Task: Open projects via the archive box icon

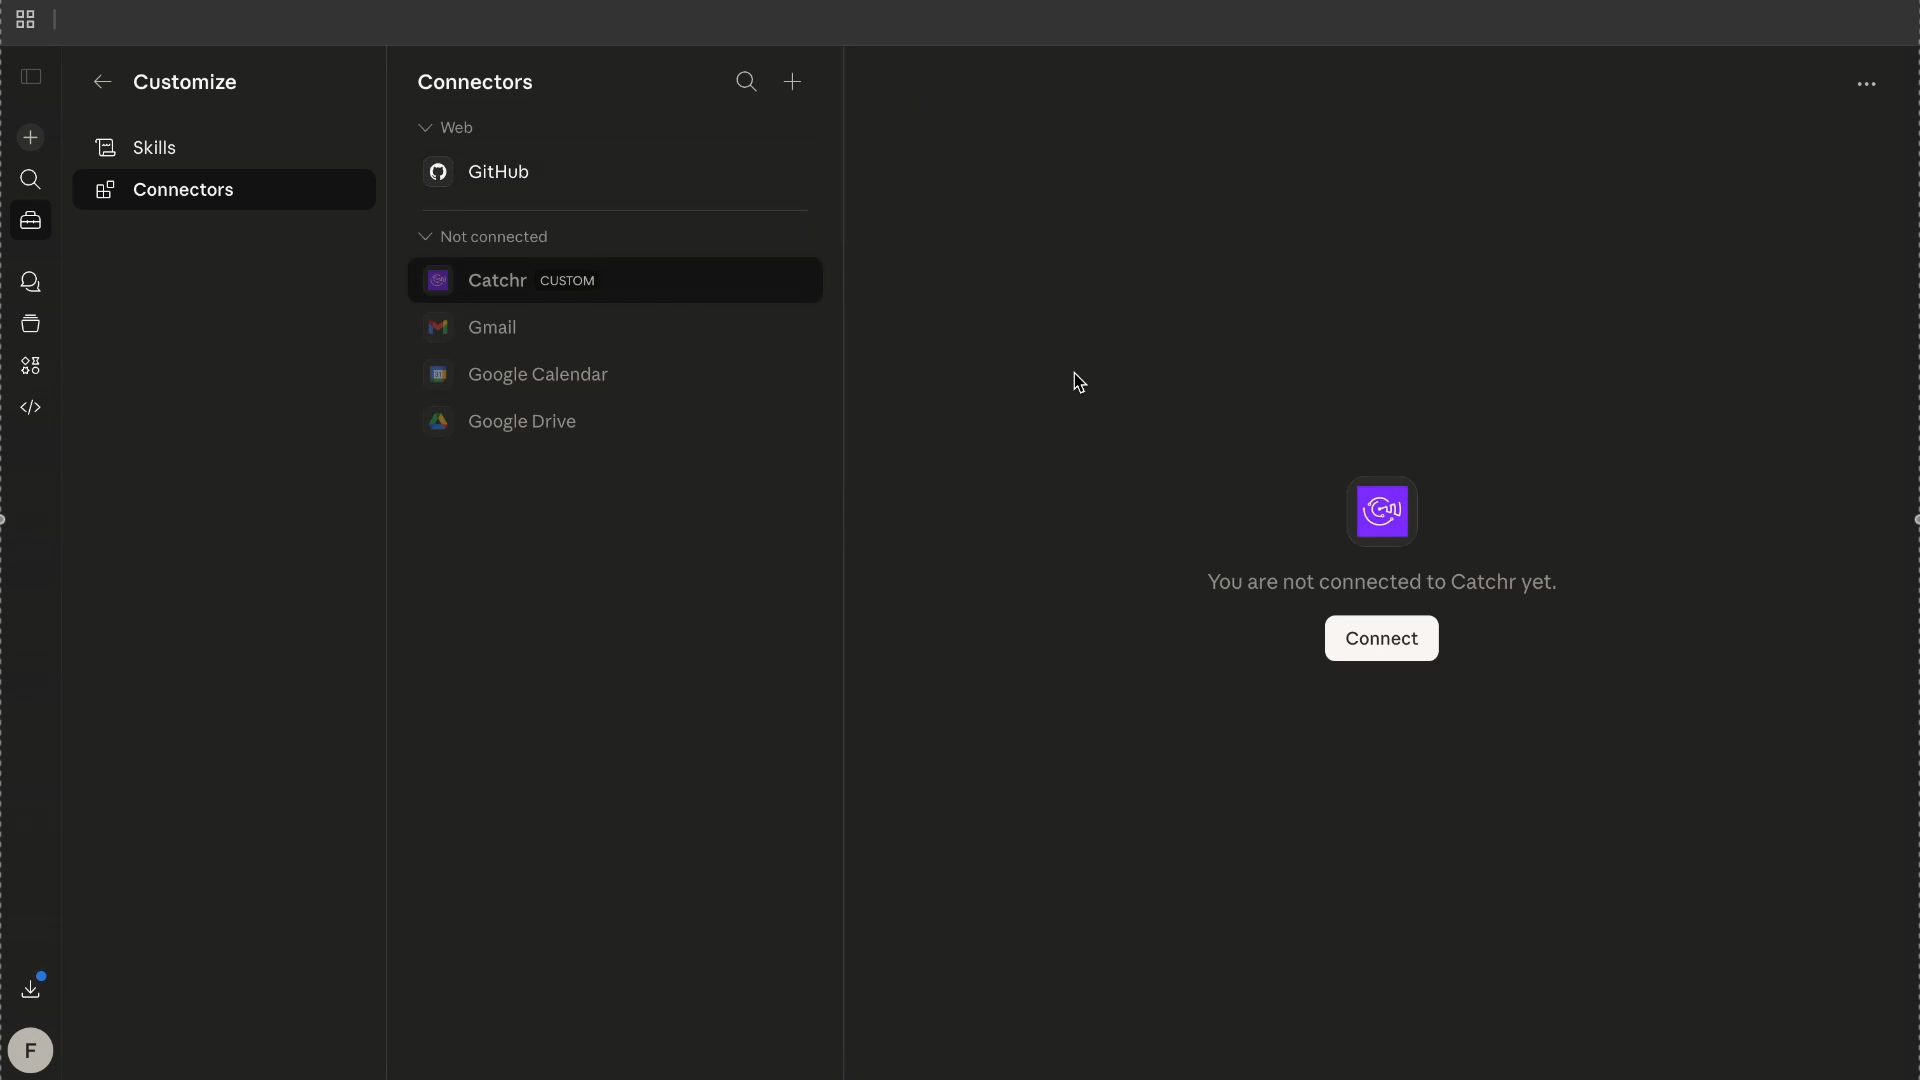Action: [31, 323]
